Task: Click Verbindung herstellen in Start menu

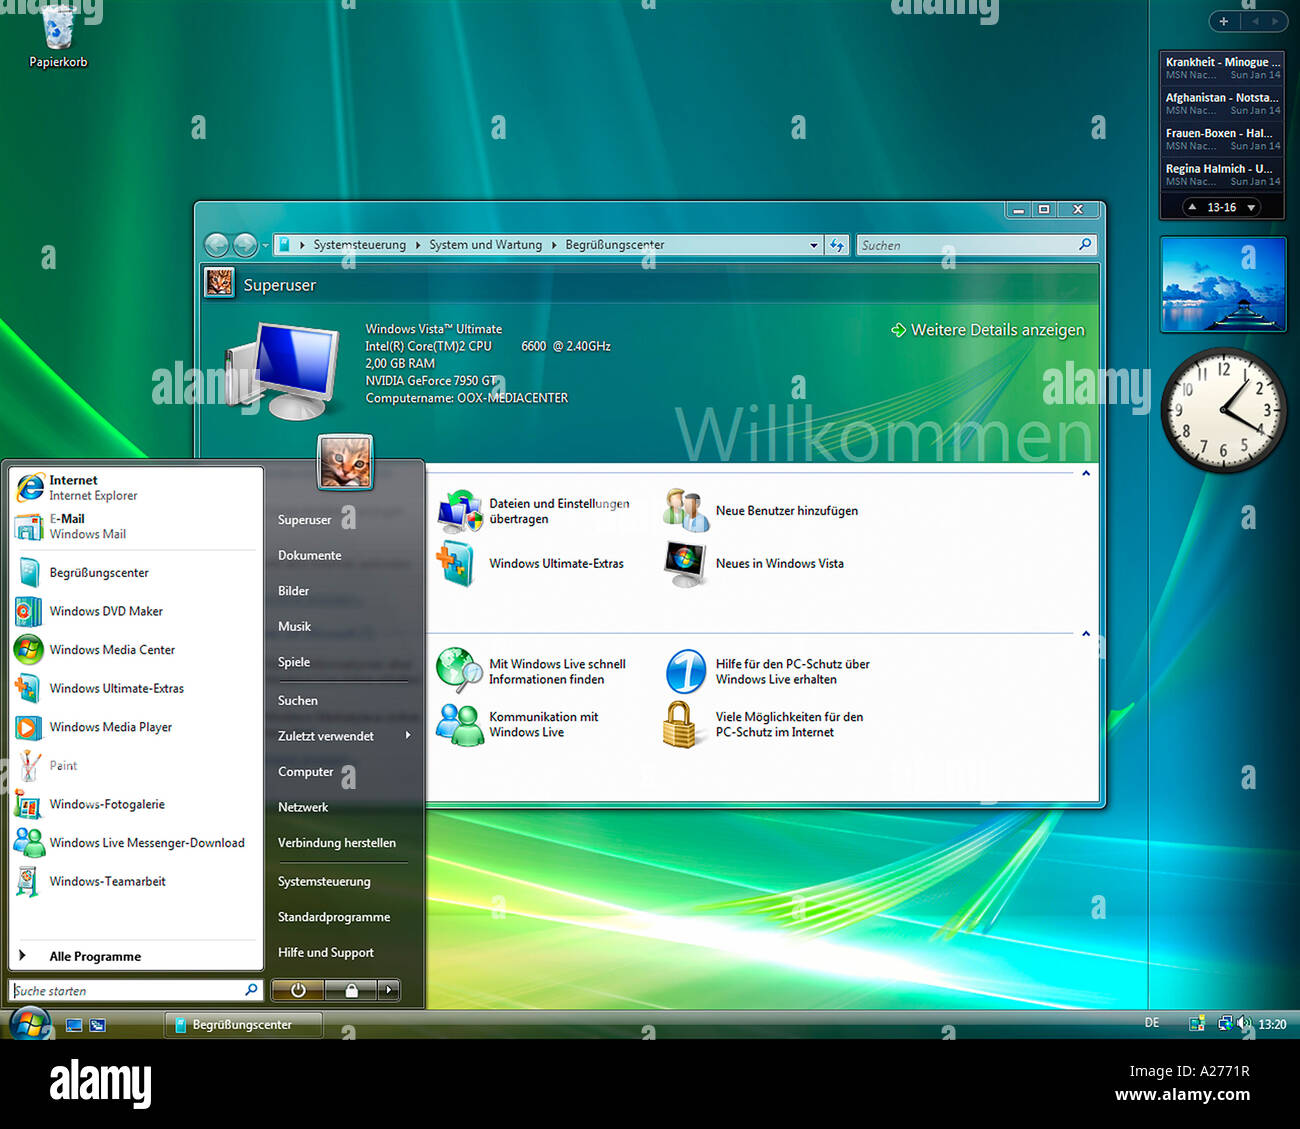Action: point(337,843)
